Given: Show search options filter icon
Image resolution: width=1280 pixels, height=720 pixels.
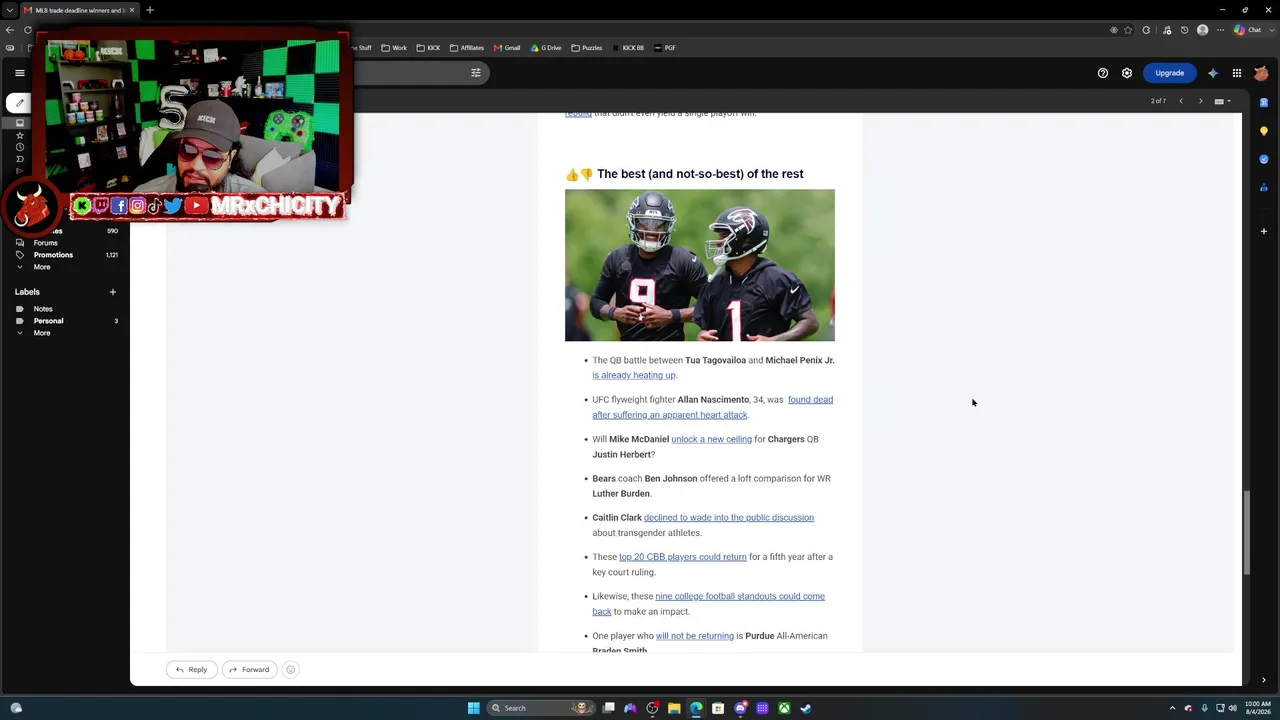Looking at the screenshot, I should coord(476,72).
